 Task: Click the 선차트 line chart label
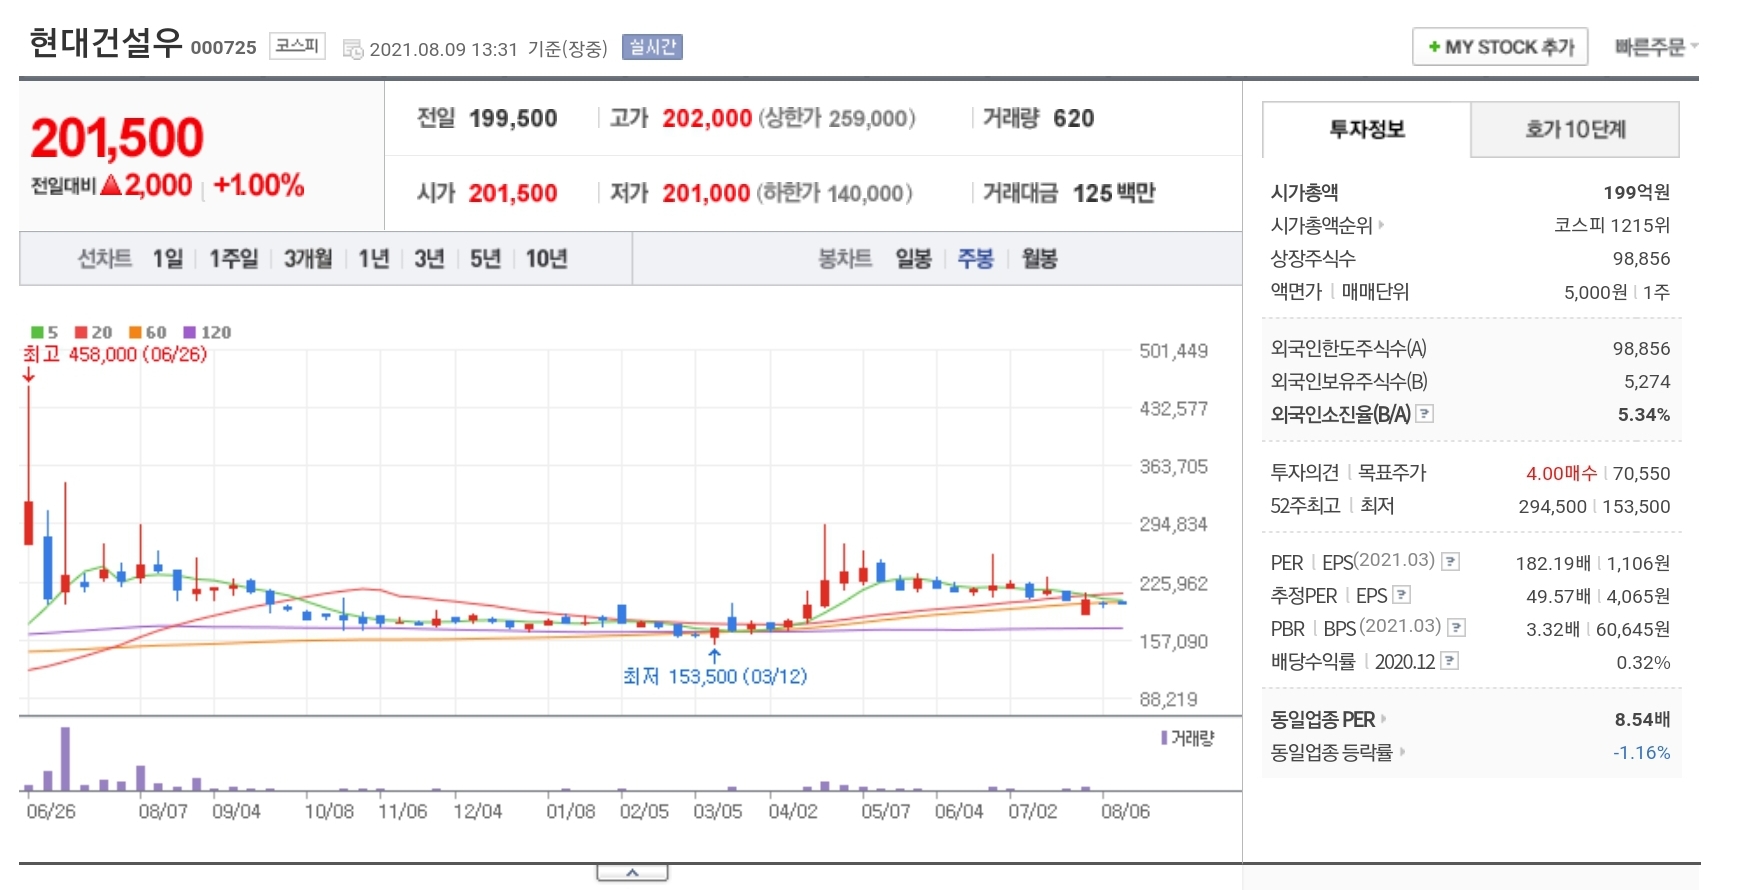tap(105, 259)
